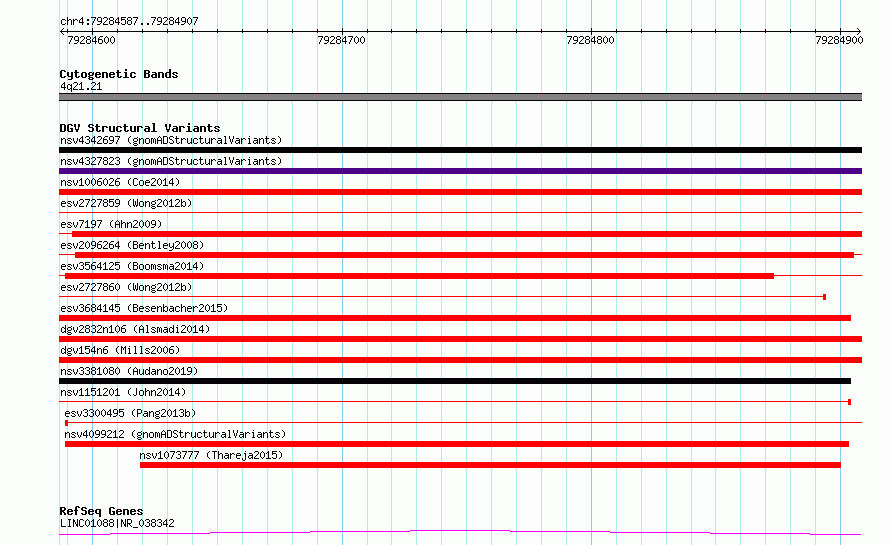Open the nsv4327823 gnomADStructuralVariants label
This screenshot has width=890, height=545.
tap(171, 161)
